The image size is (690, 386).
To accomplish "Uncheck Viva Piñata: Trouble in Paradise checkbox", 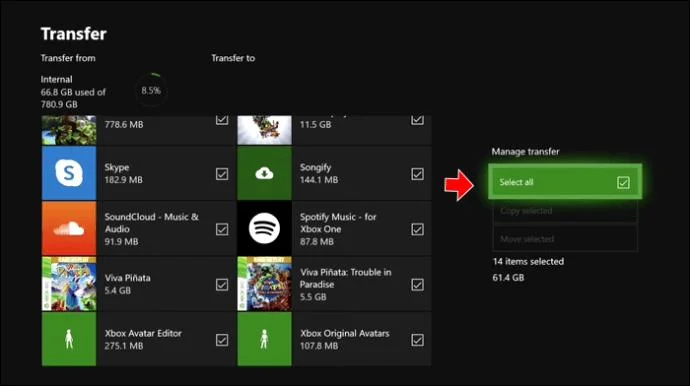I will [417, 285].
